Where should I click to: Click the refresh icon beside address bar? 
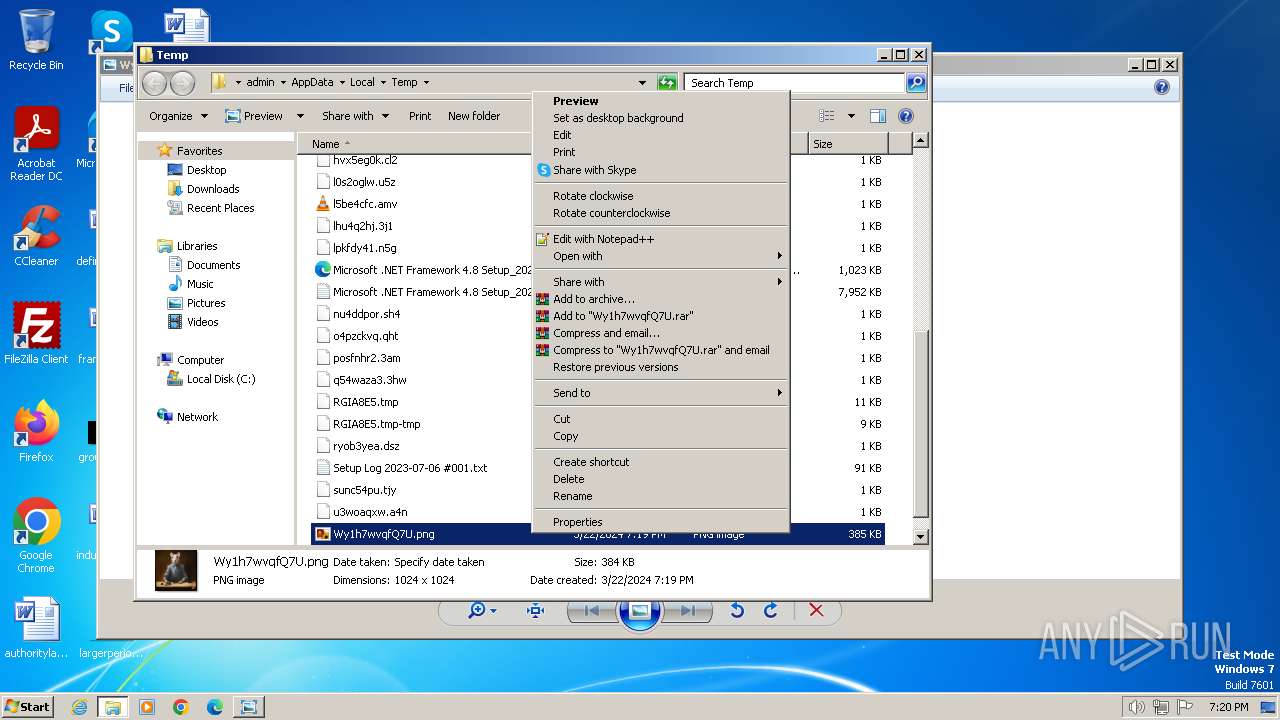coord(667,83)
